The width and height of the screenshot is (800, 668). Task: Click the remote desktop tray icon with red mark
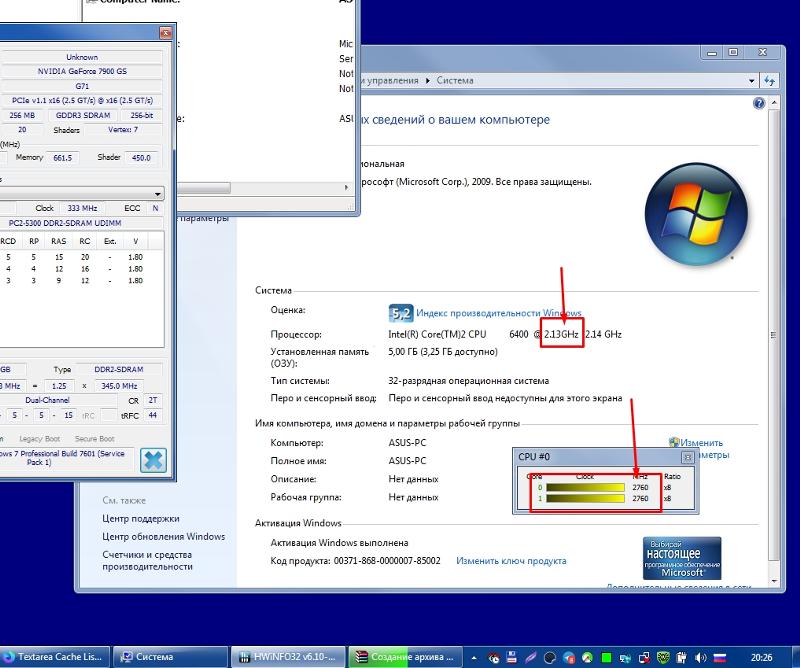(x=644, y=657)
